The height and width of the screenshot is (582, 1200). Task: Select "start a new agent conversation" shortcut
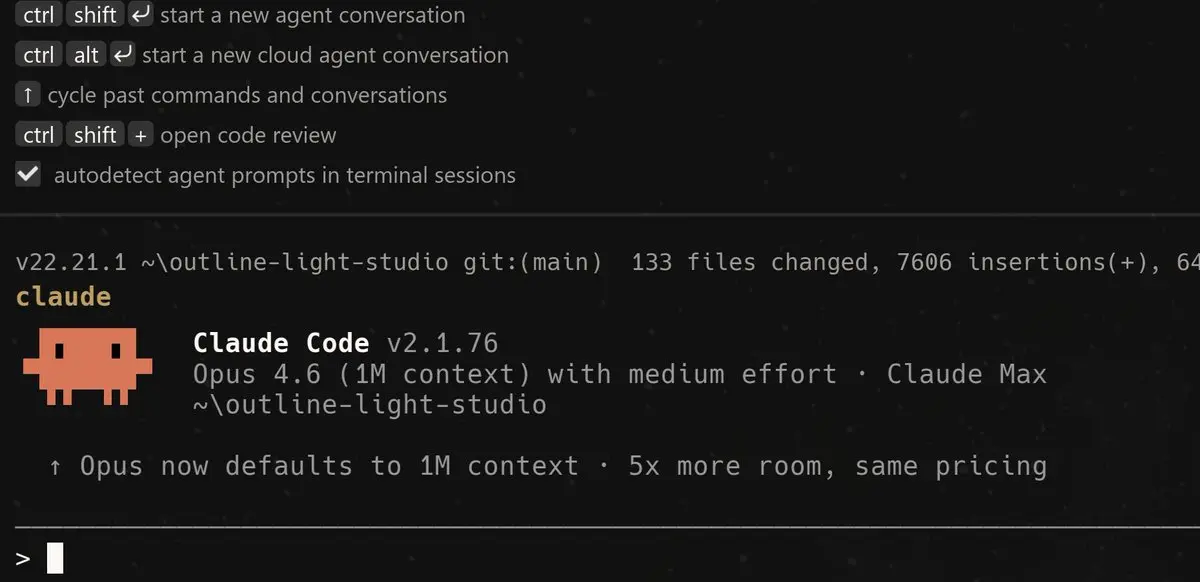click(312, 15)
